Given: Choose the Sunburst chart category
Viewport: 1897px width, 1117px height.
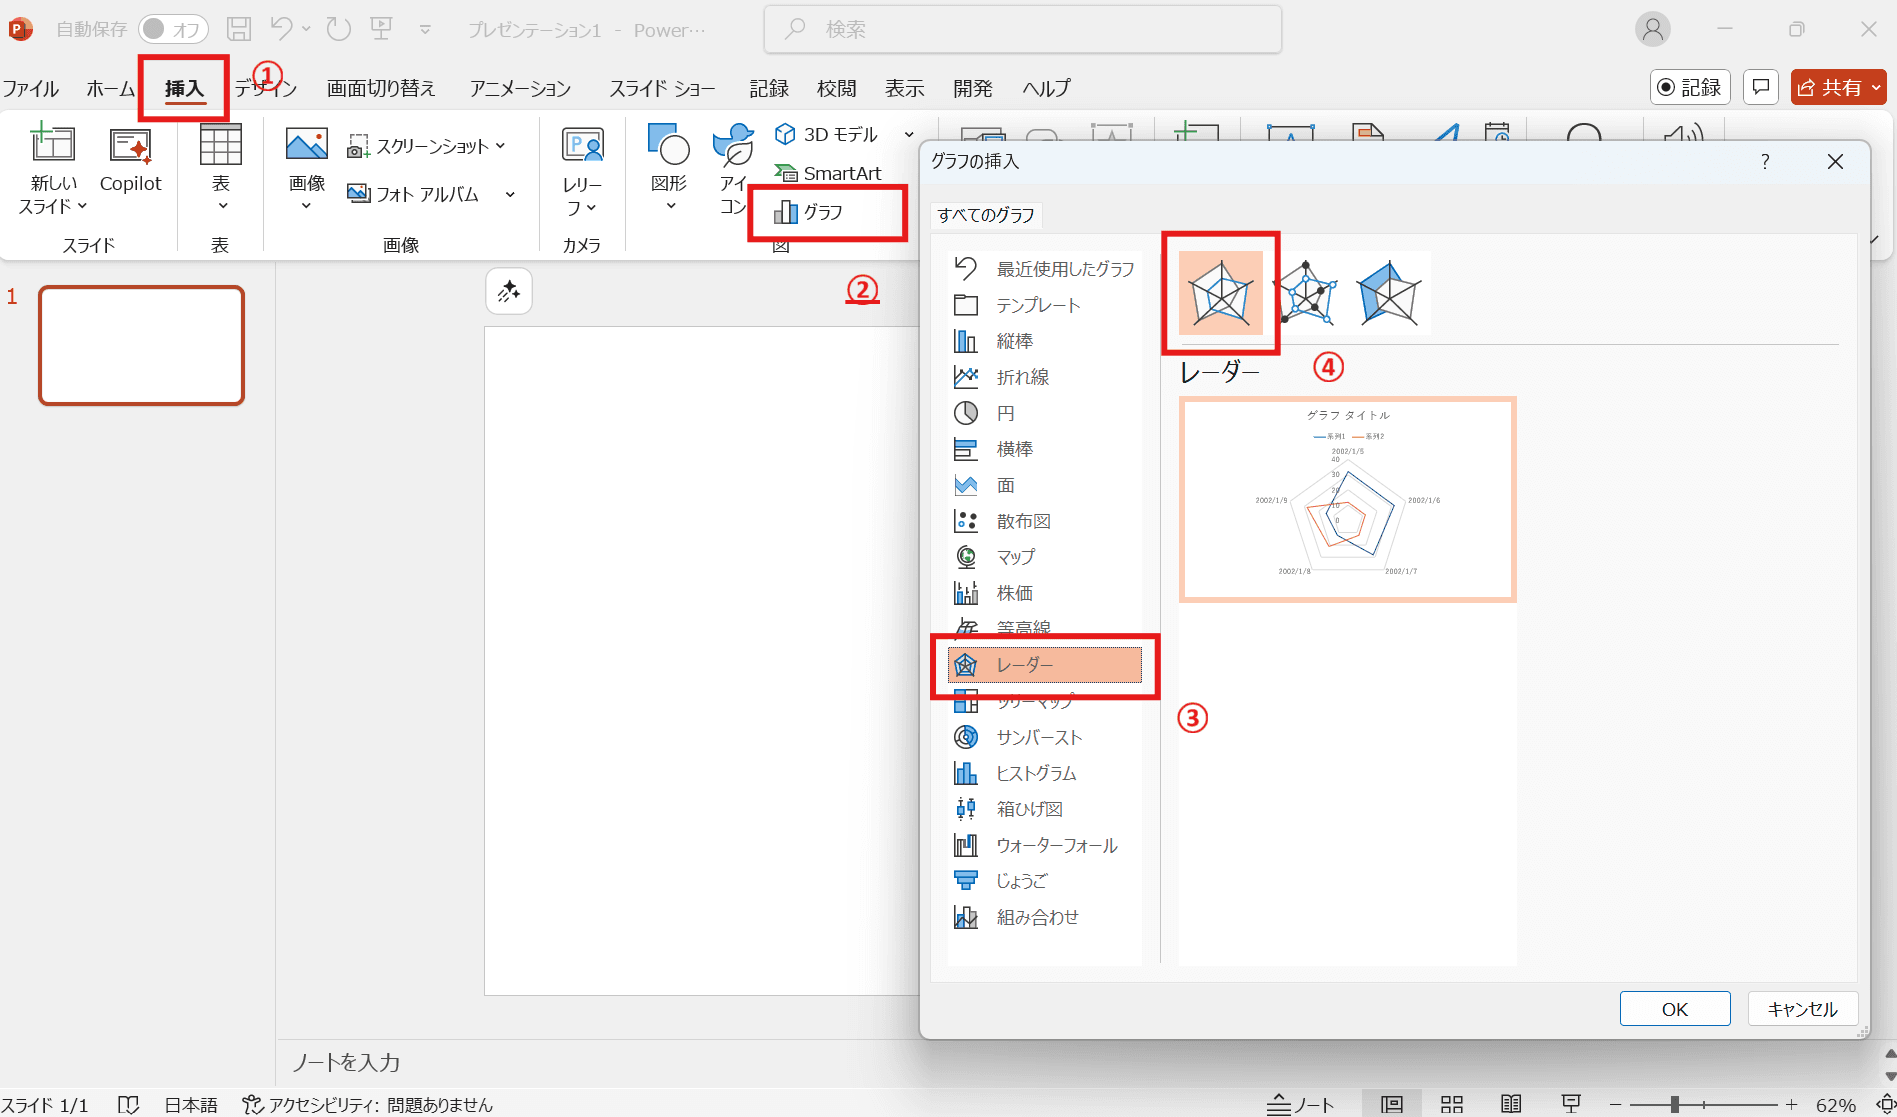Looking at the screenshot, I should point(1039,737).
